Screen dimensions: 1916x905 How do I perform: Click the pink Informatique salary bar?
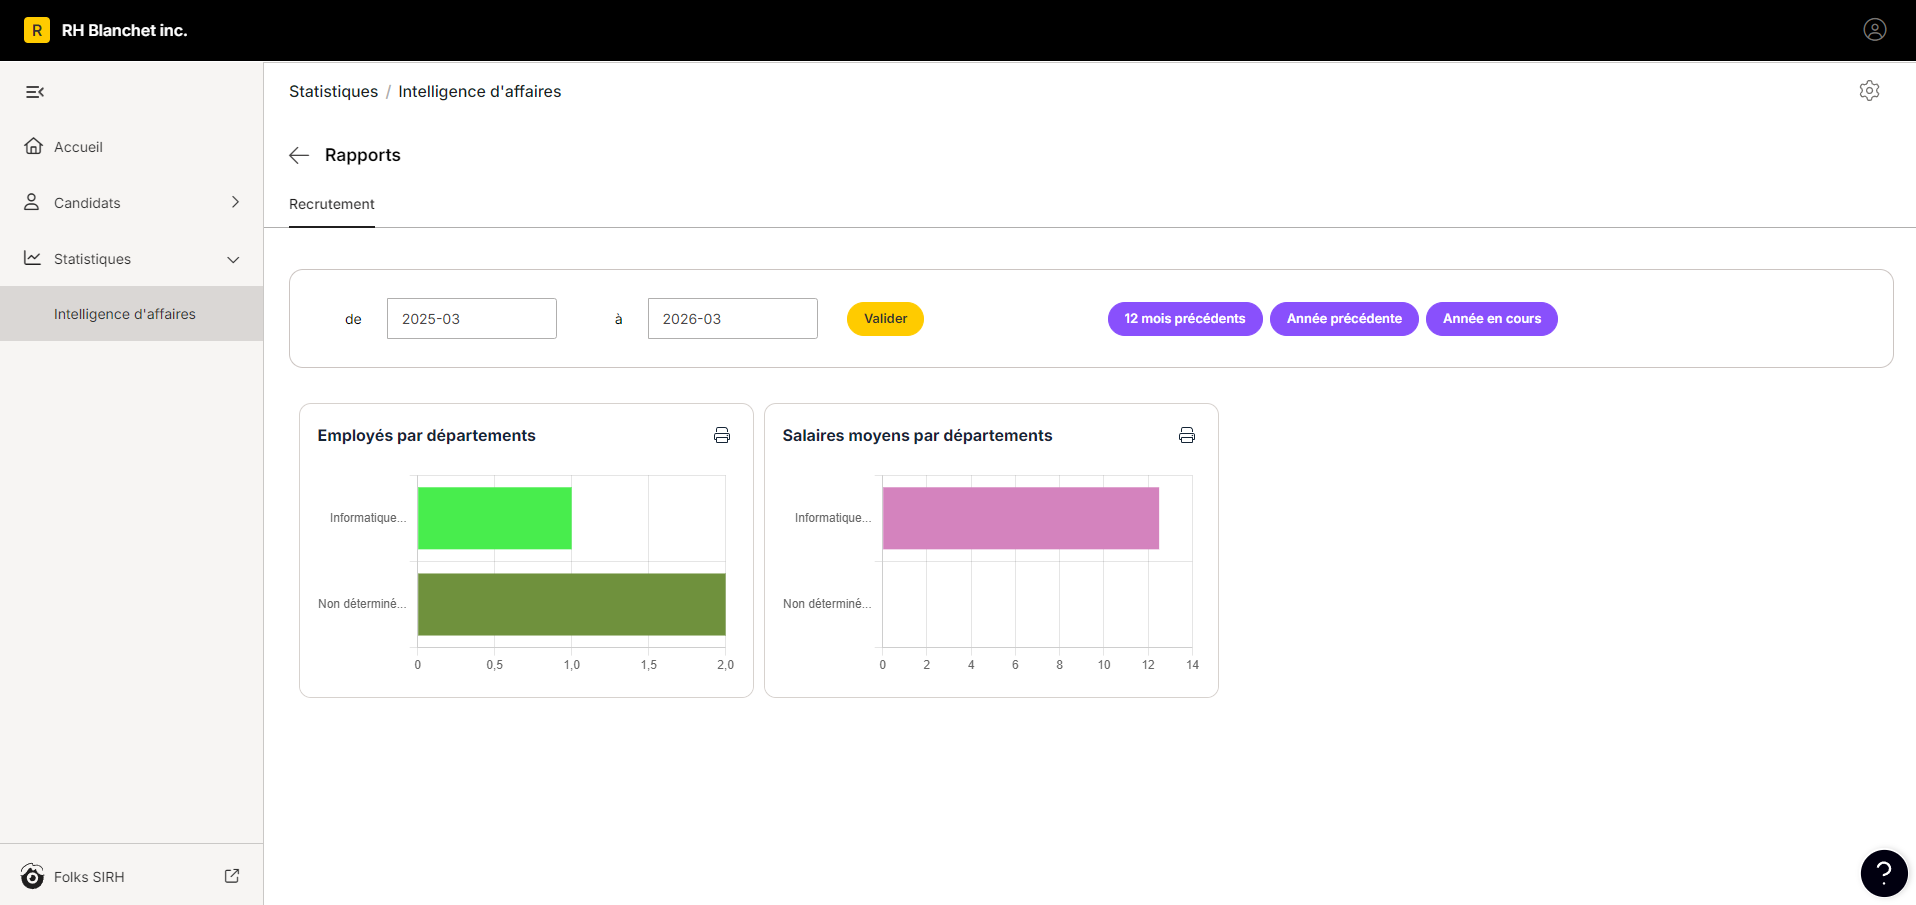(1021, 518)
